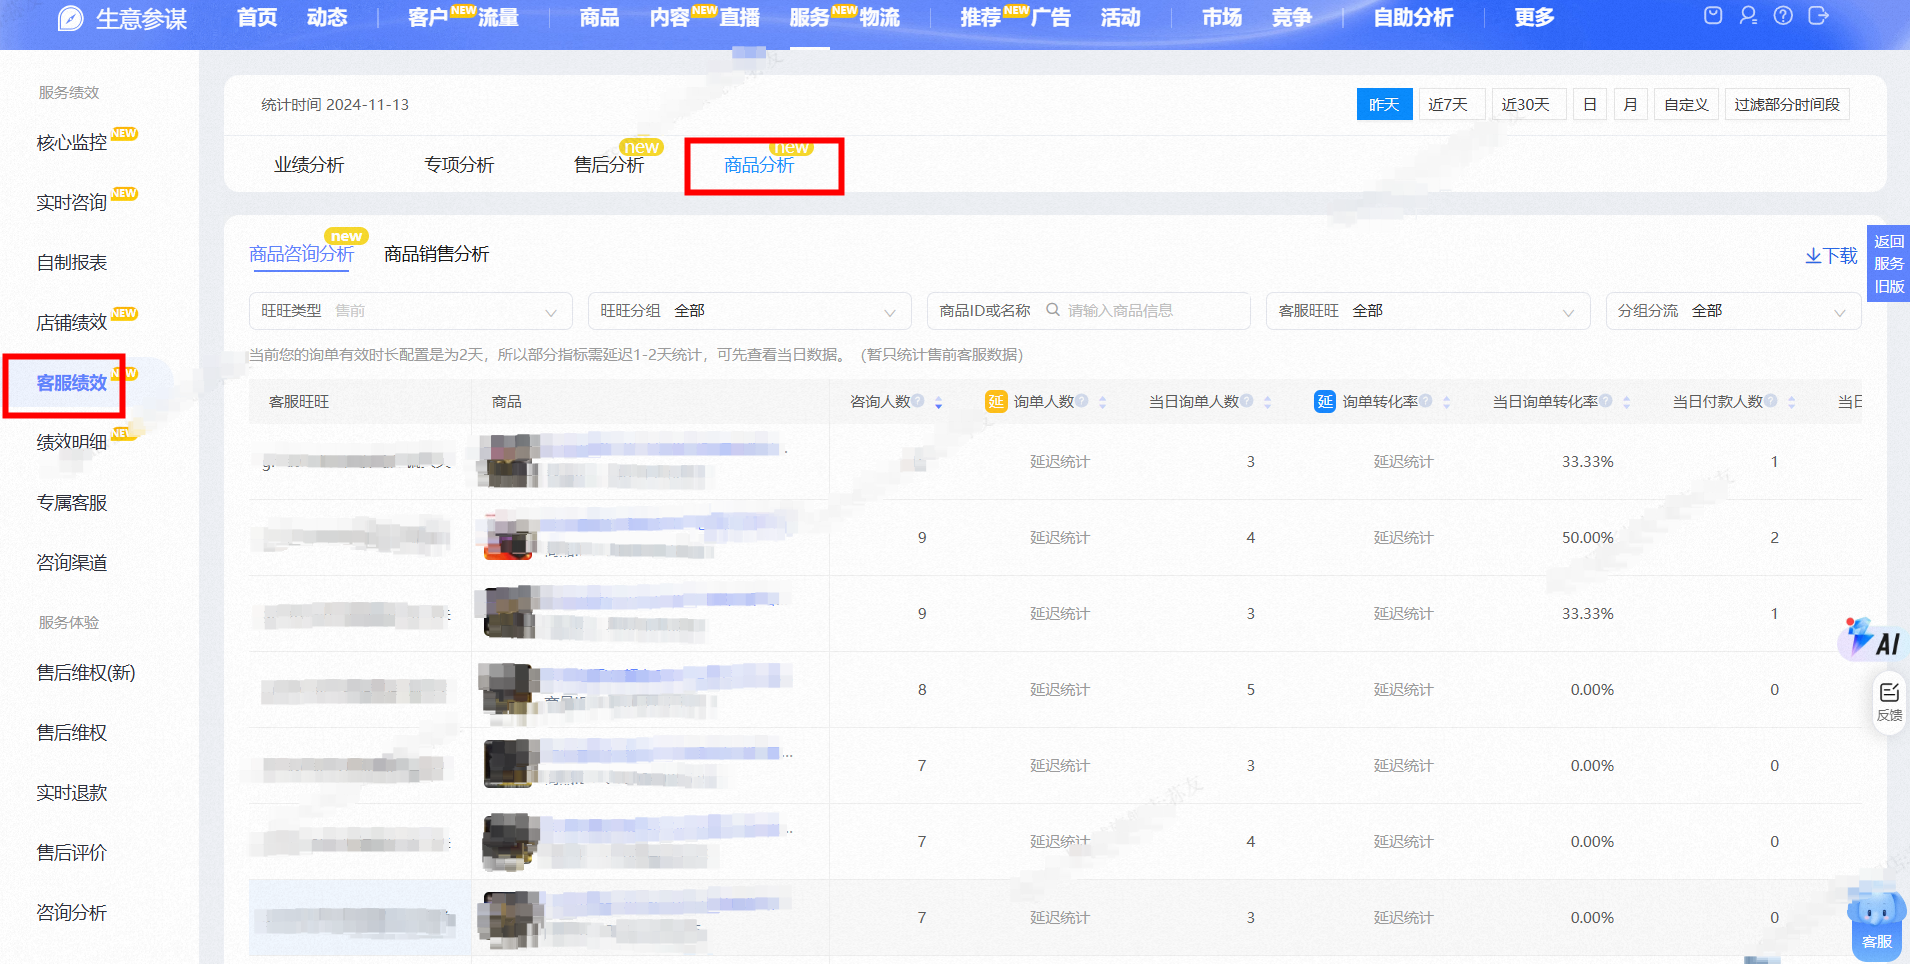The image size is (1910, 964).
Task: Sort by 当日付款人数 column arrows
Action: (x=1791, y=402)
